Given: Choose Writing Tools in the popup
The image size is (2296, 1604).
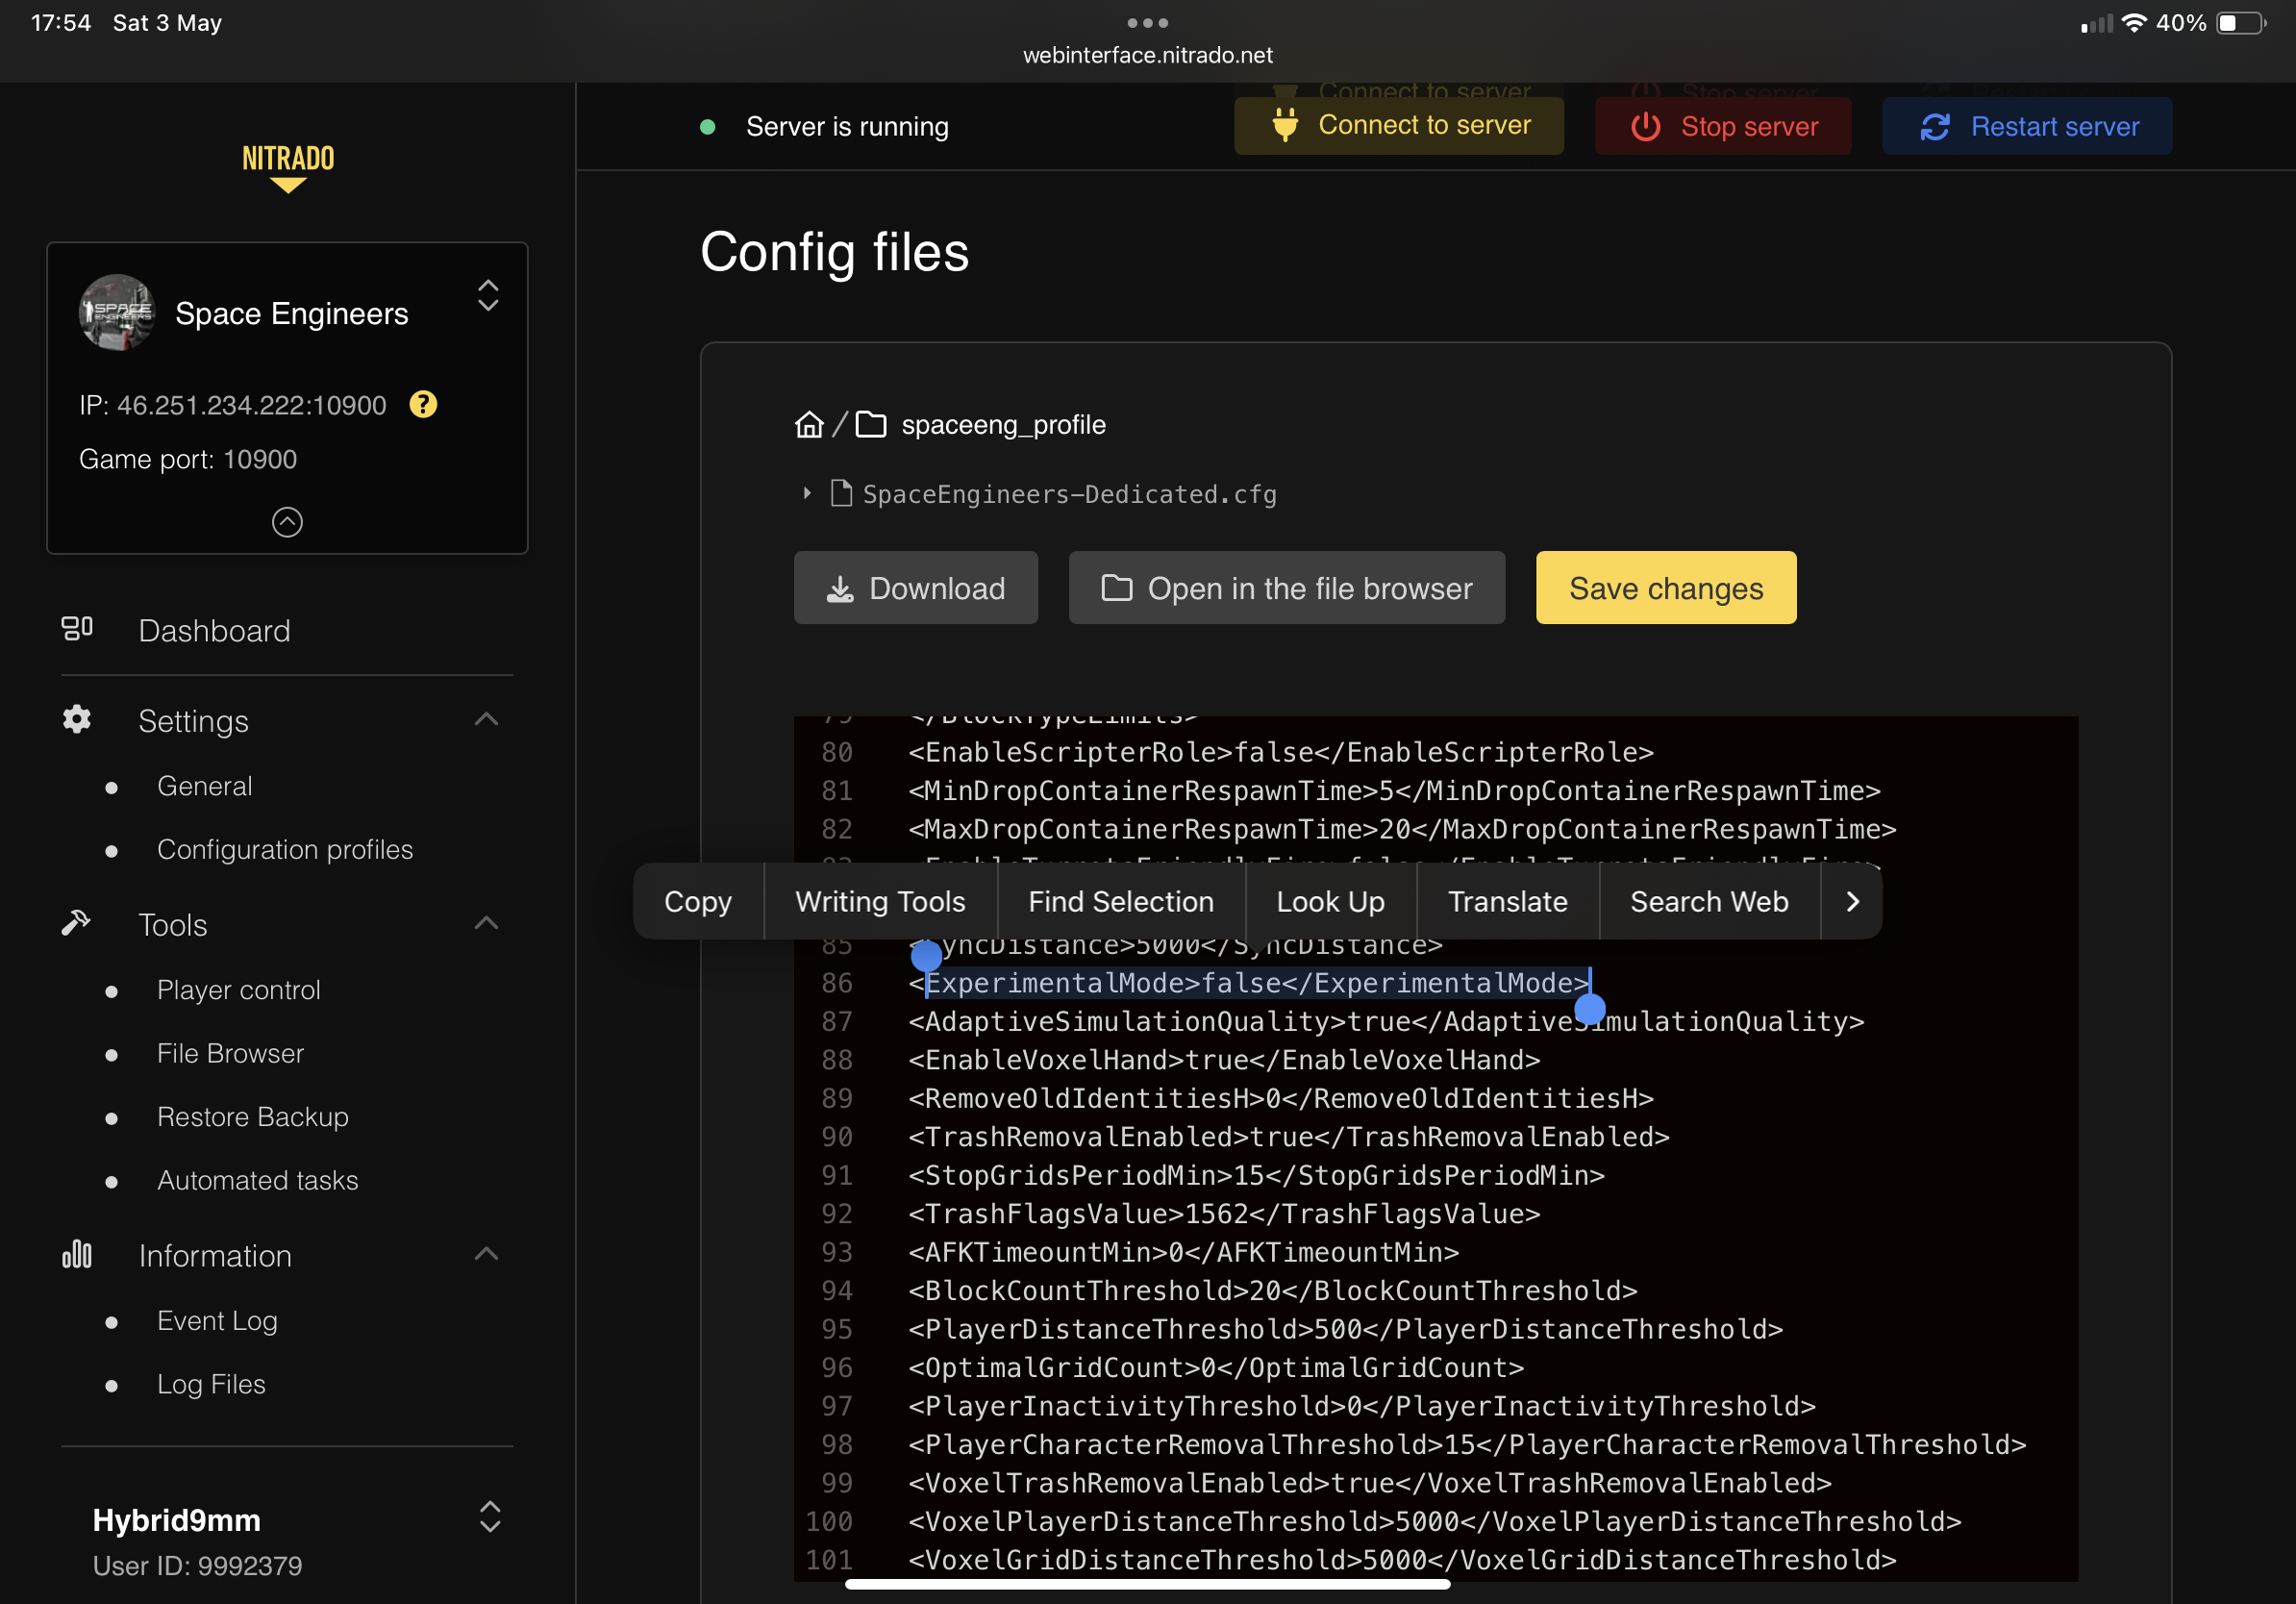Looking at the screenshot, I should (880, 901).
